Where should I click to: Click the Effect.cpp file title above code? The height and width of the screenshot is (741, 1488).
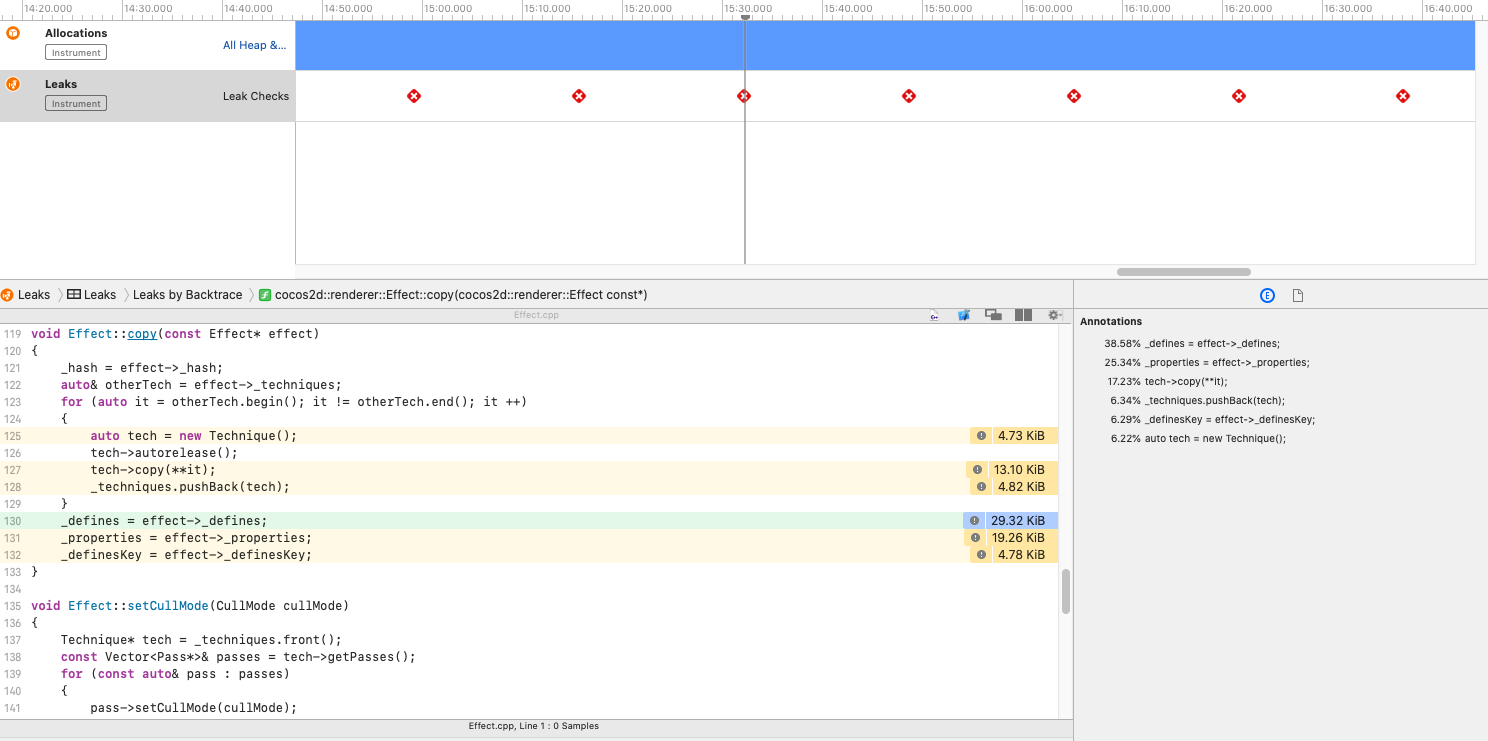[x=534, y=315]
